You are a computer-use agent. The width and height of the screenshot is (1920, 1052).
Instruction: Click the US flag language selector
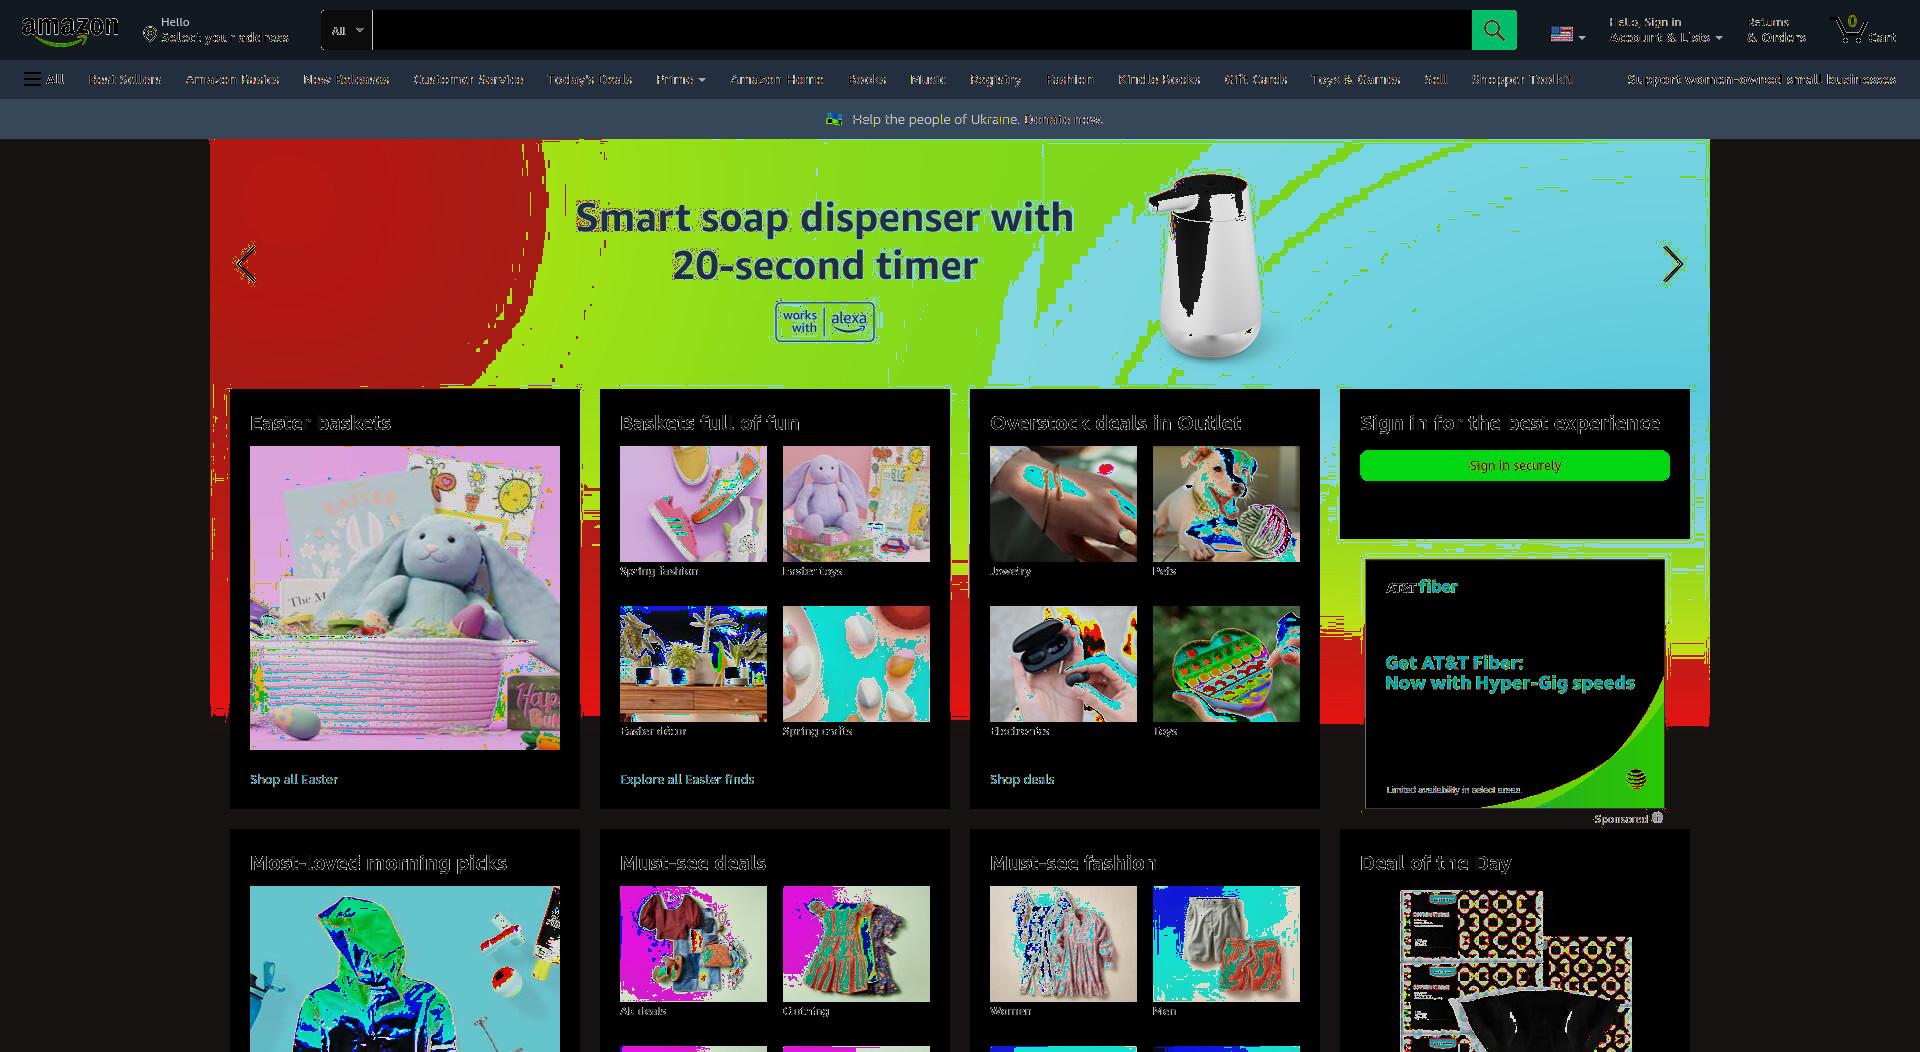1568,34
